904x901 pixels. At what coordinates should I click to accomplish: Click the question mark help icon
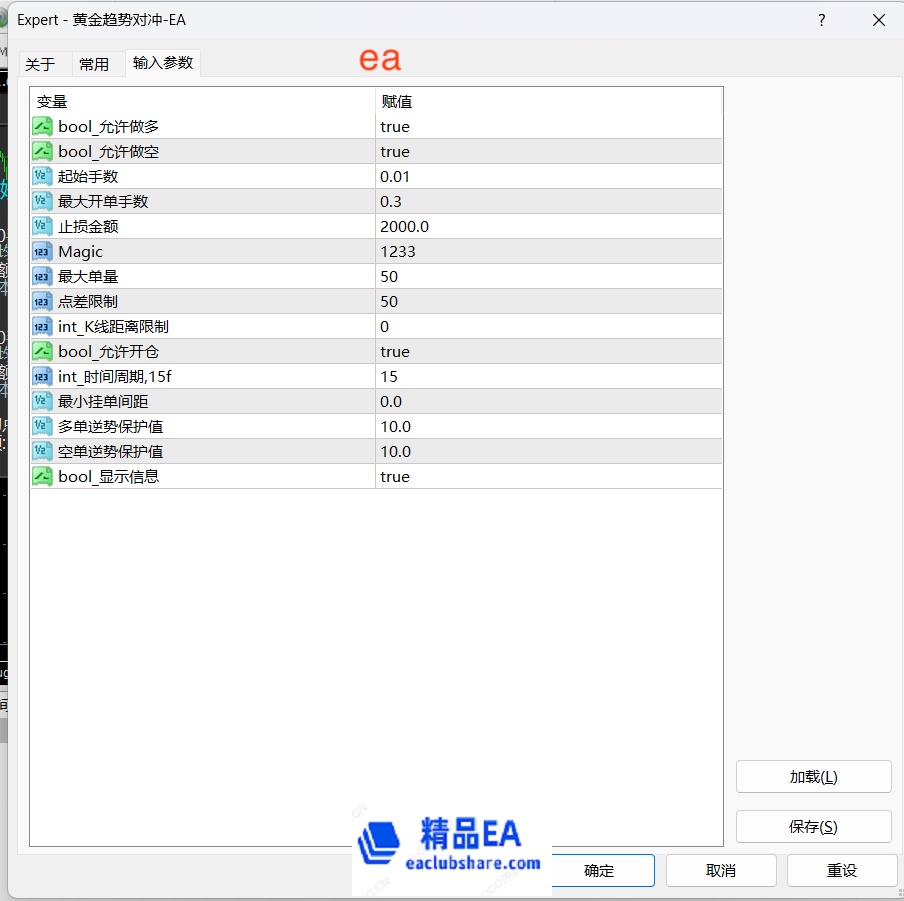821,20
